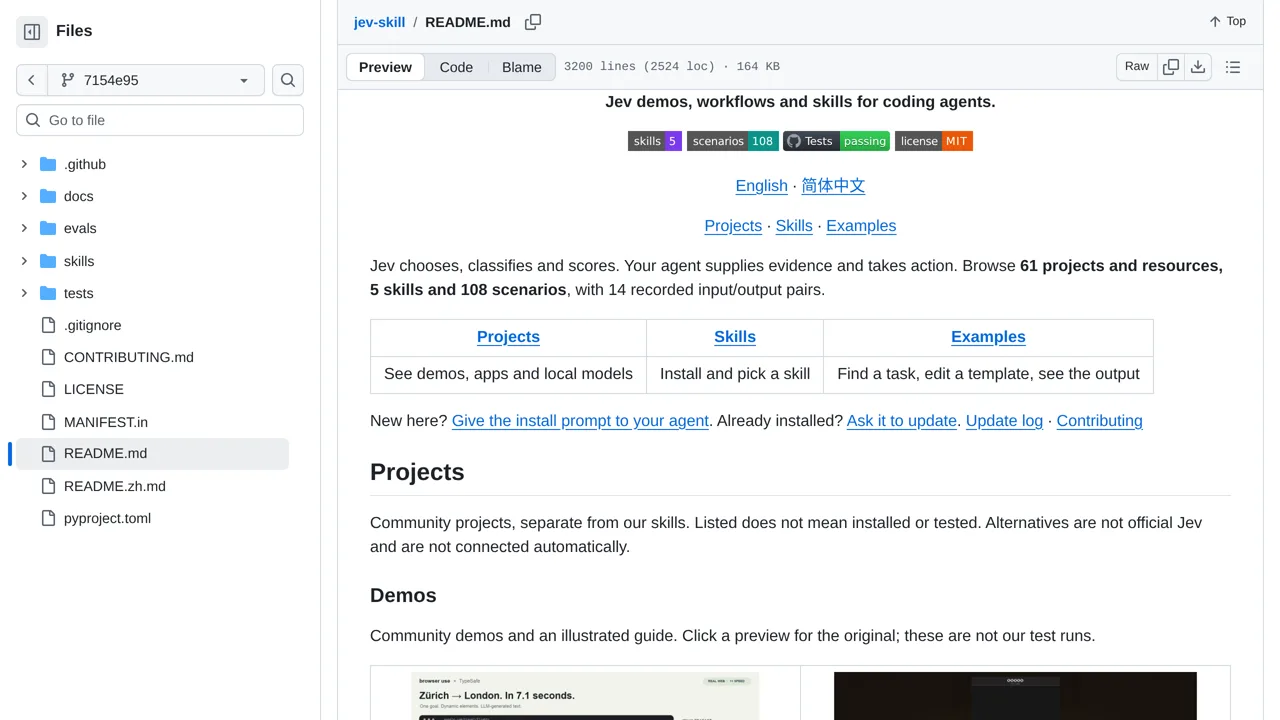
Task: Expand the .github folder chevron
Action: pyautogui.click(x=24, y=164)
